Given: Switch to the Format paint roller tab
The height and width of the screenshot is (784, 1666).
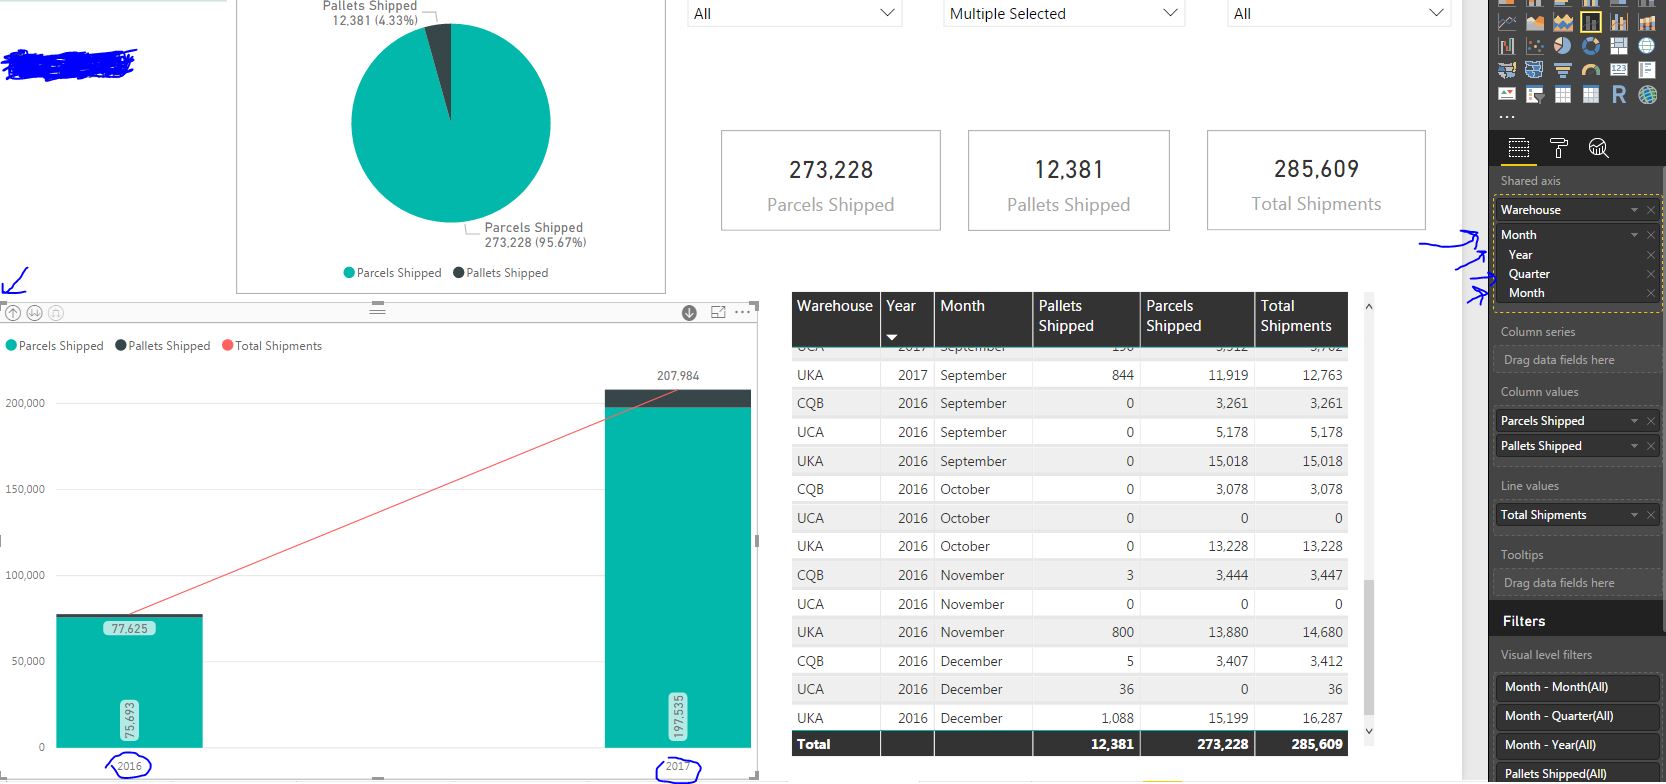Looking at the screenshot, I should pyautogui.click(x=1559, y=149).
